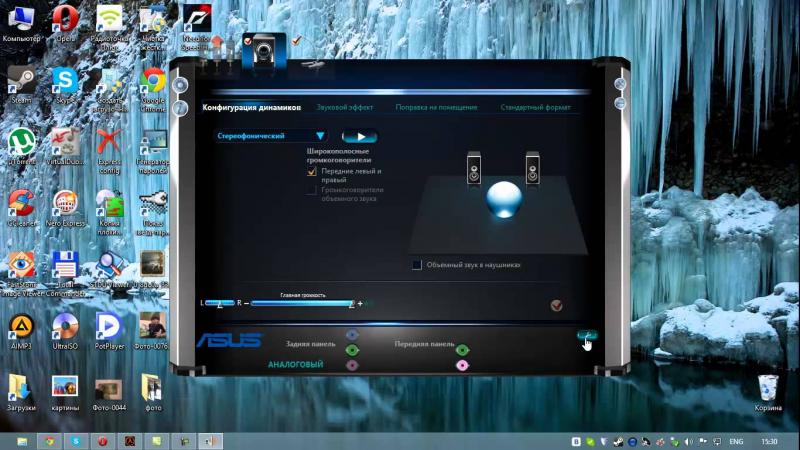The height and width of the screenshot is (450, 800).
Task: Click the main volume slider
Action: (x=302, y=304)
